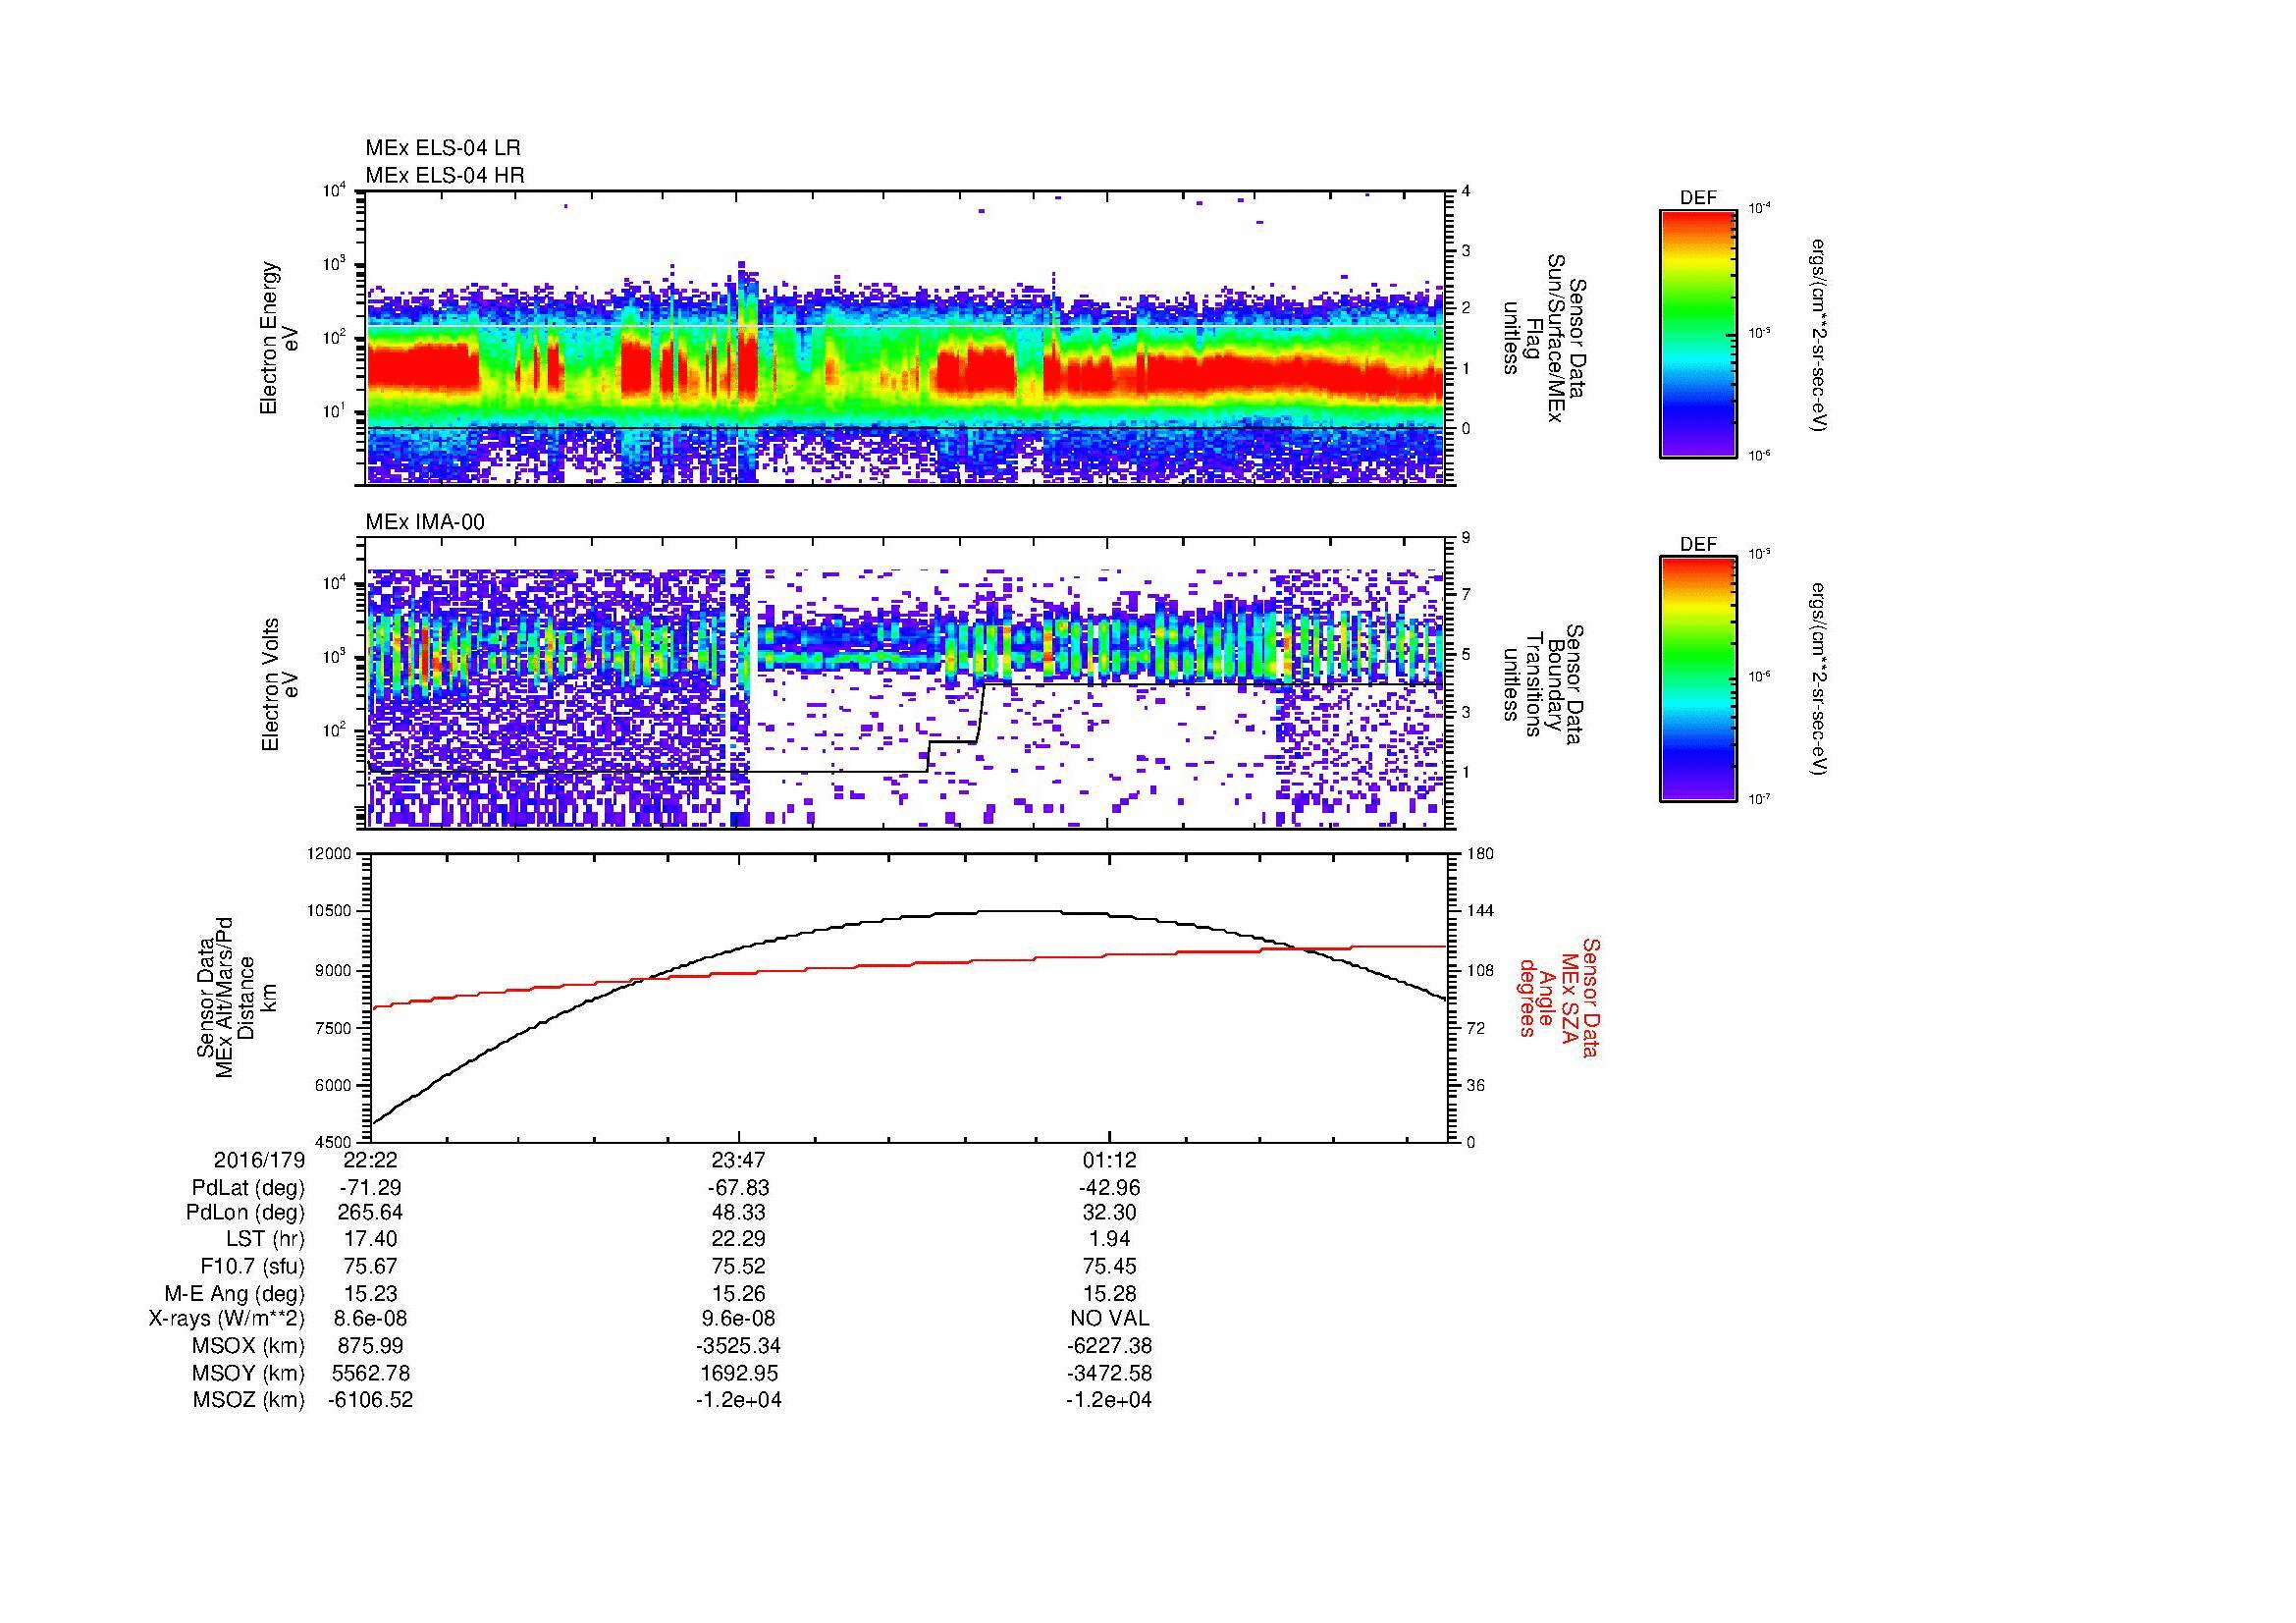Click the LST value '17.40'
The width and height of the screenshot is (2296, 1623).
tap(370, 1239)
